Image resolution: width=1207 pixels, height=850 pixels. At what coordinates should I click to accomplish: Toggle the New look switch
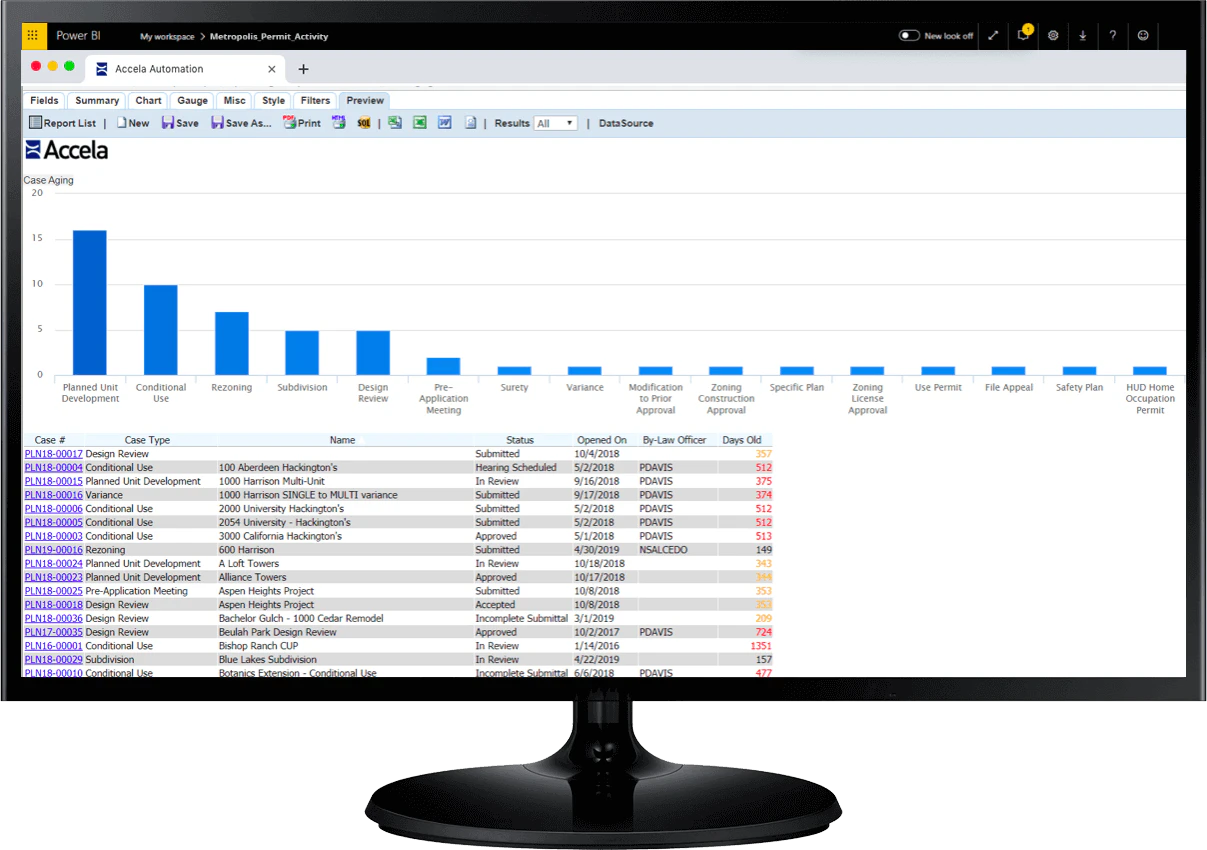(x=908, y=35)
